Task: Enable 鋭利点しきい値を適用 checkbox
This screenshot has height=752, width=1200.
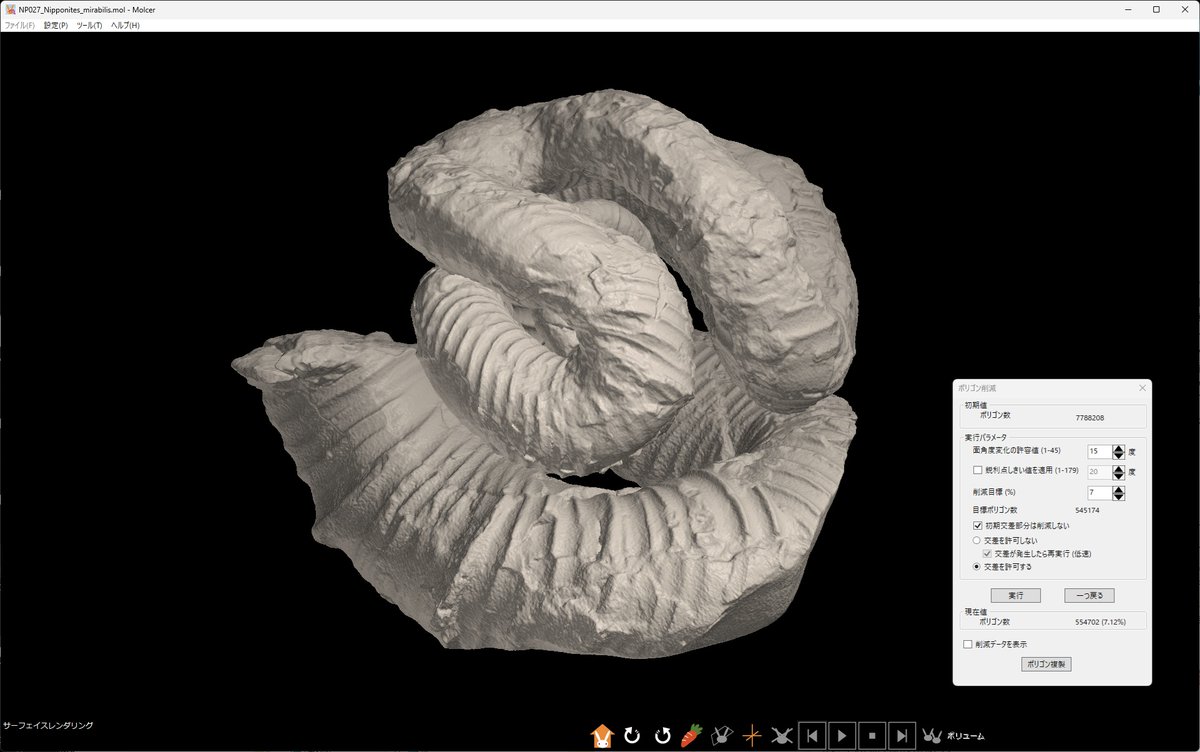Action: point(978,470)
